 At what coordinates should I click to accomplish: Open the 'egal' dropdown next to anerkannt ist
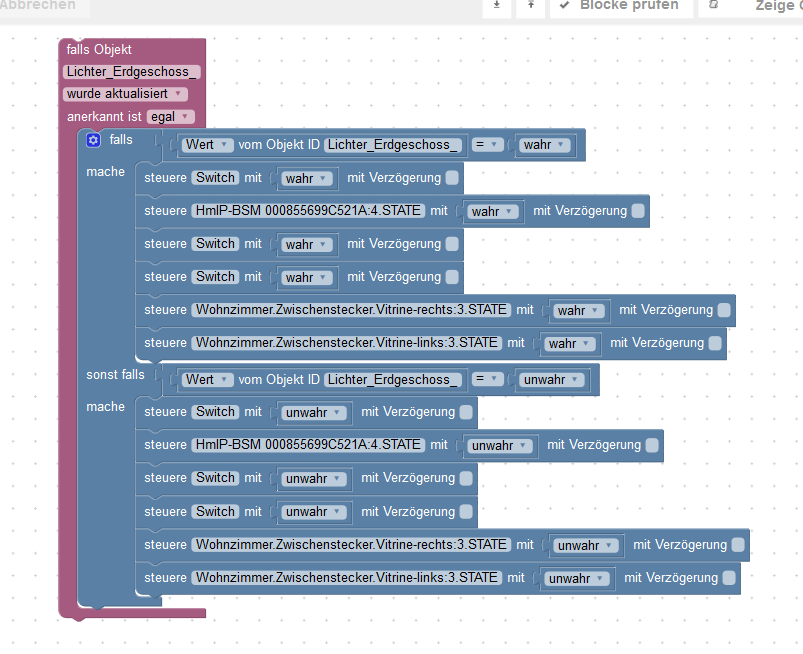pos(171,117)
